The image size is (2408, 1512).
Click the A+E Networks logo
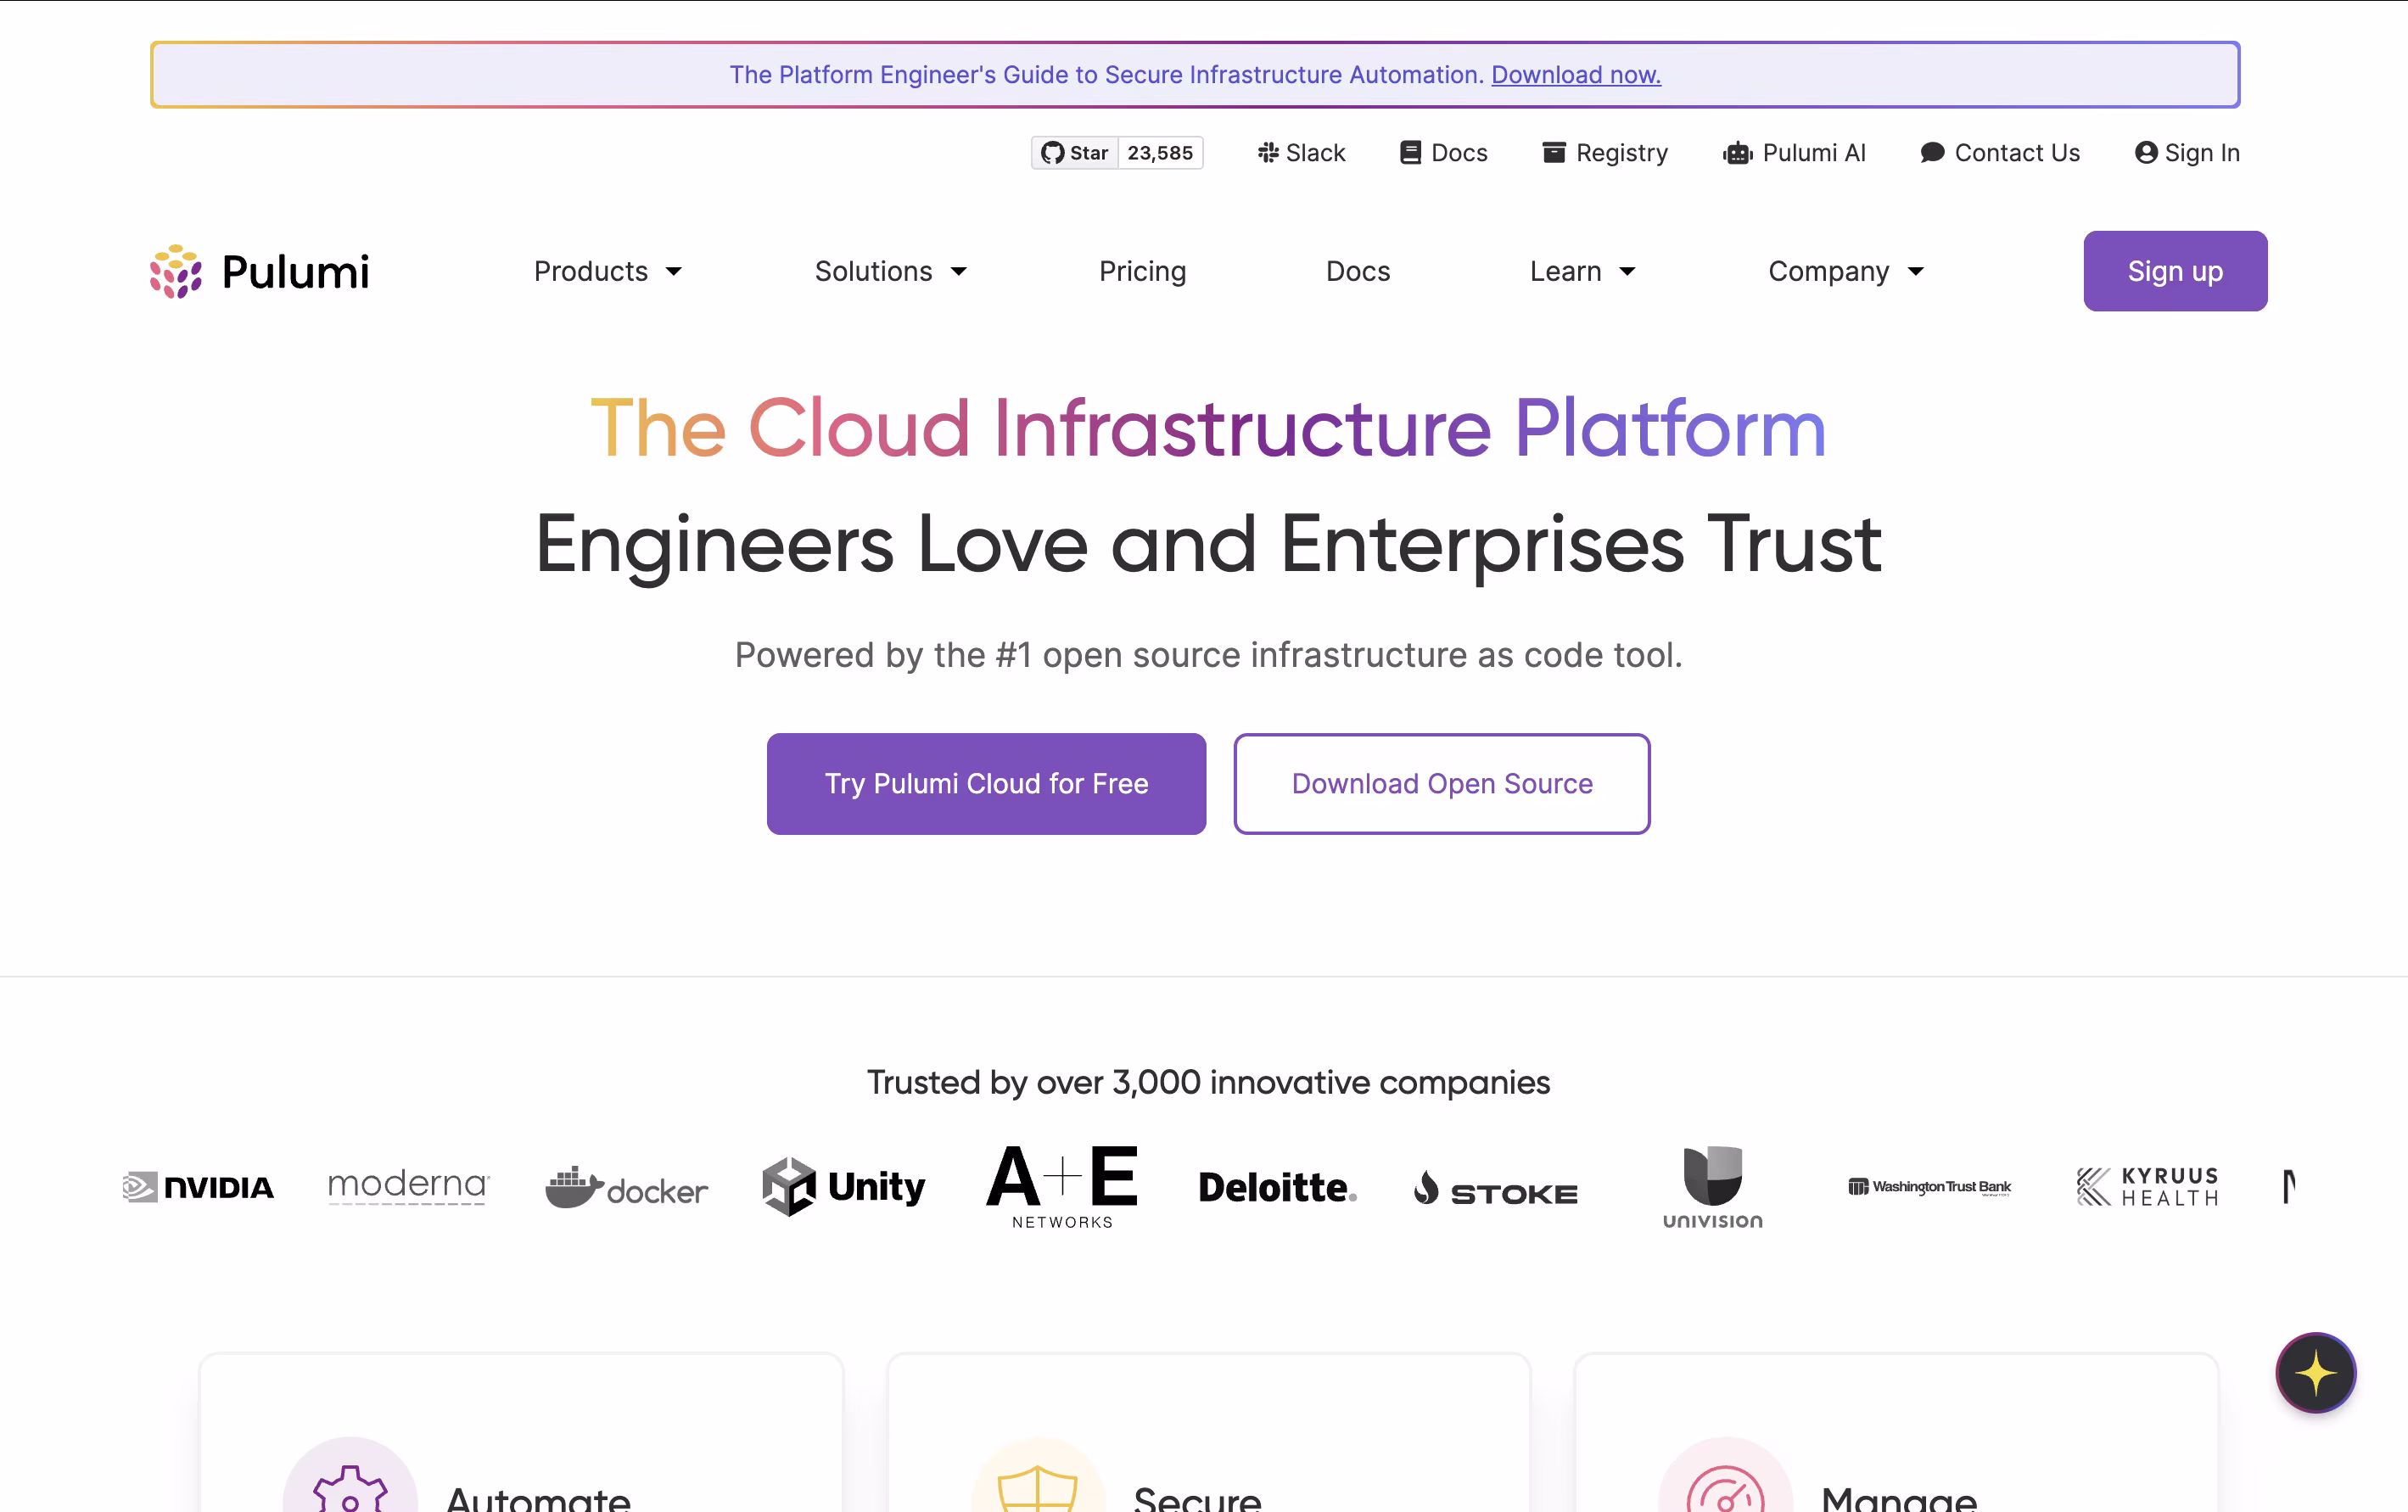(x=1062, y=1187)
